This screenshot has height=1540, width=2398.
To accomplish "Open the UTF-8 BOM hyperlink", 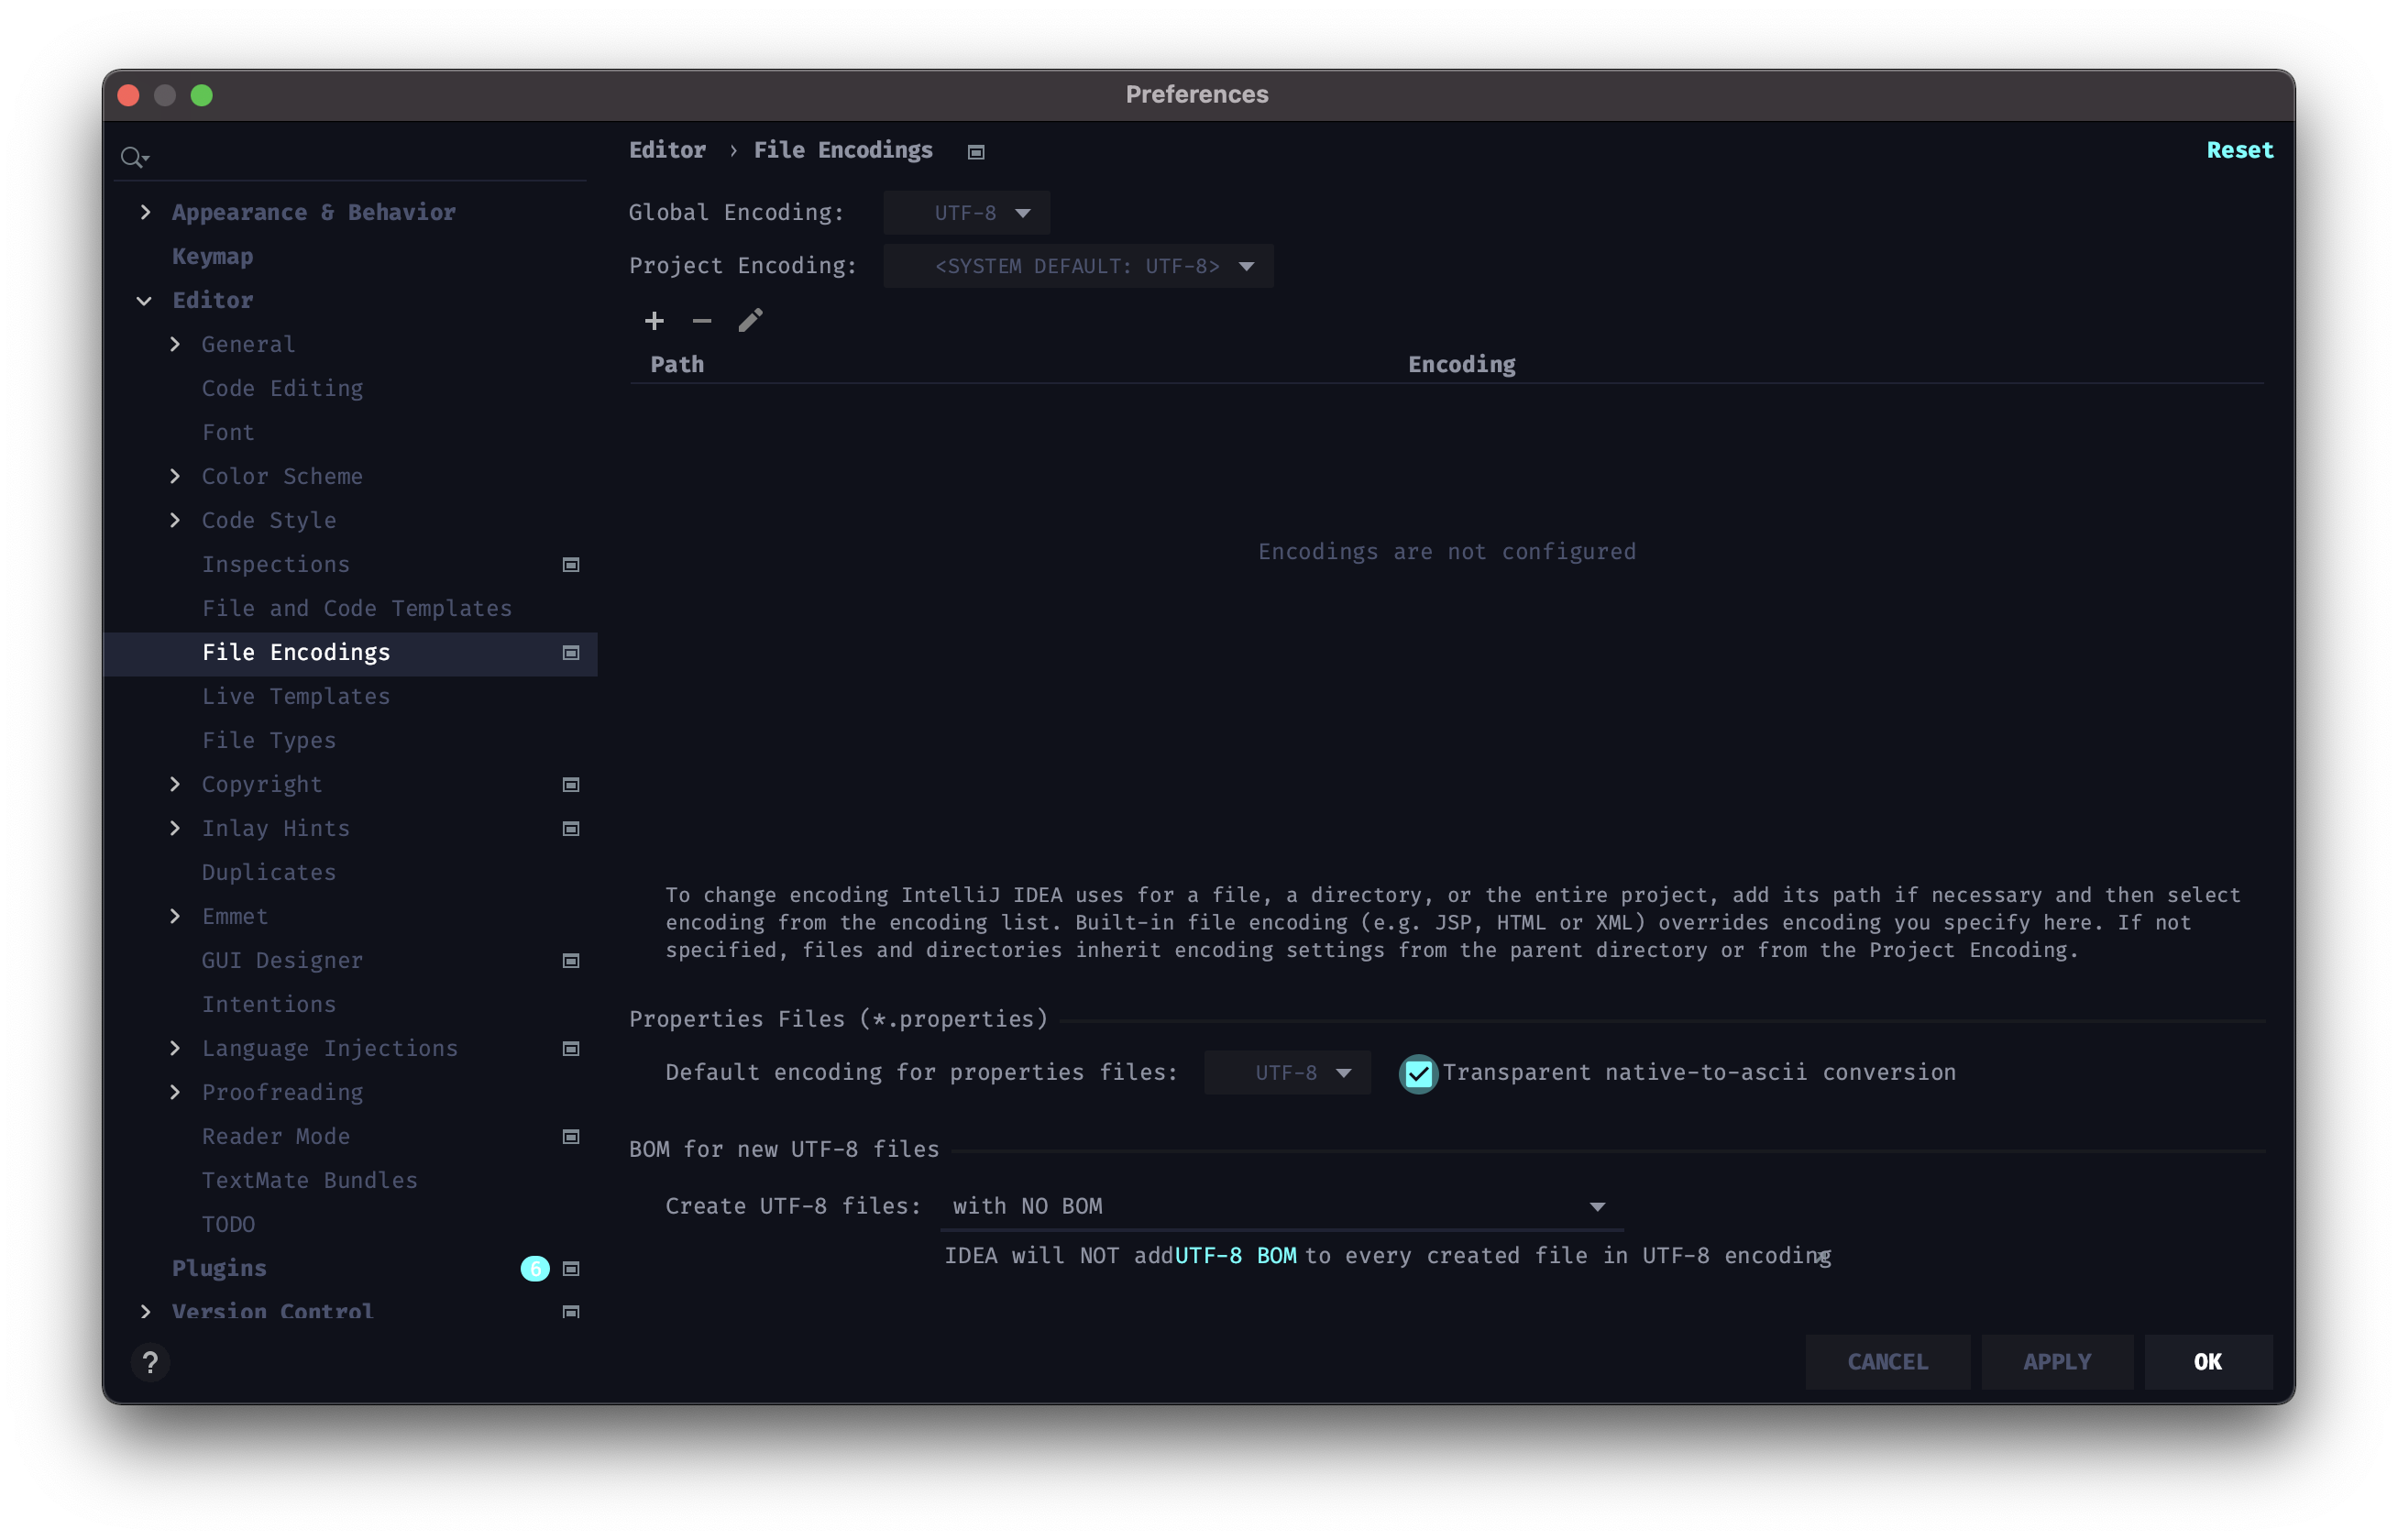I will pos(1235,1256).
